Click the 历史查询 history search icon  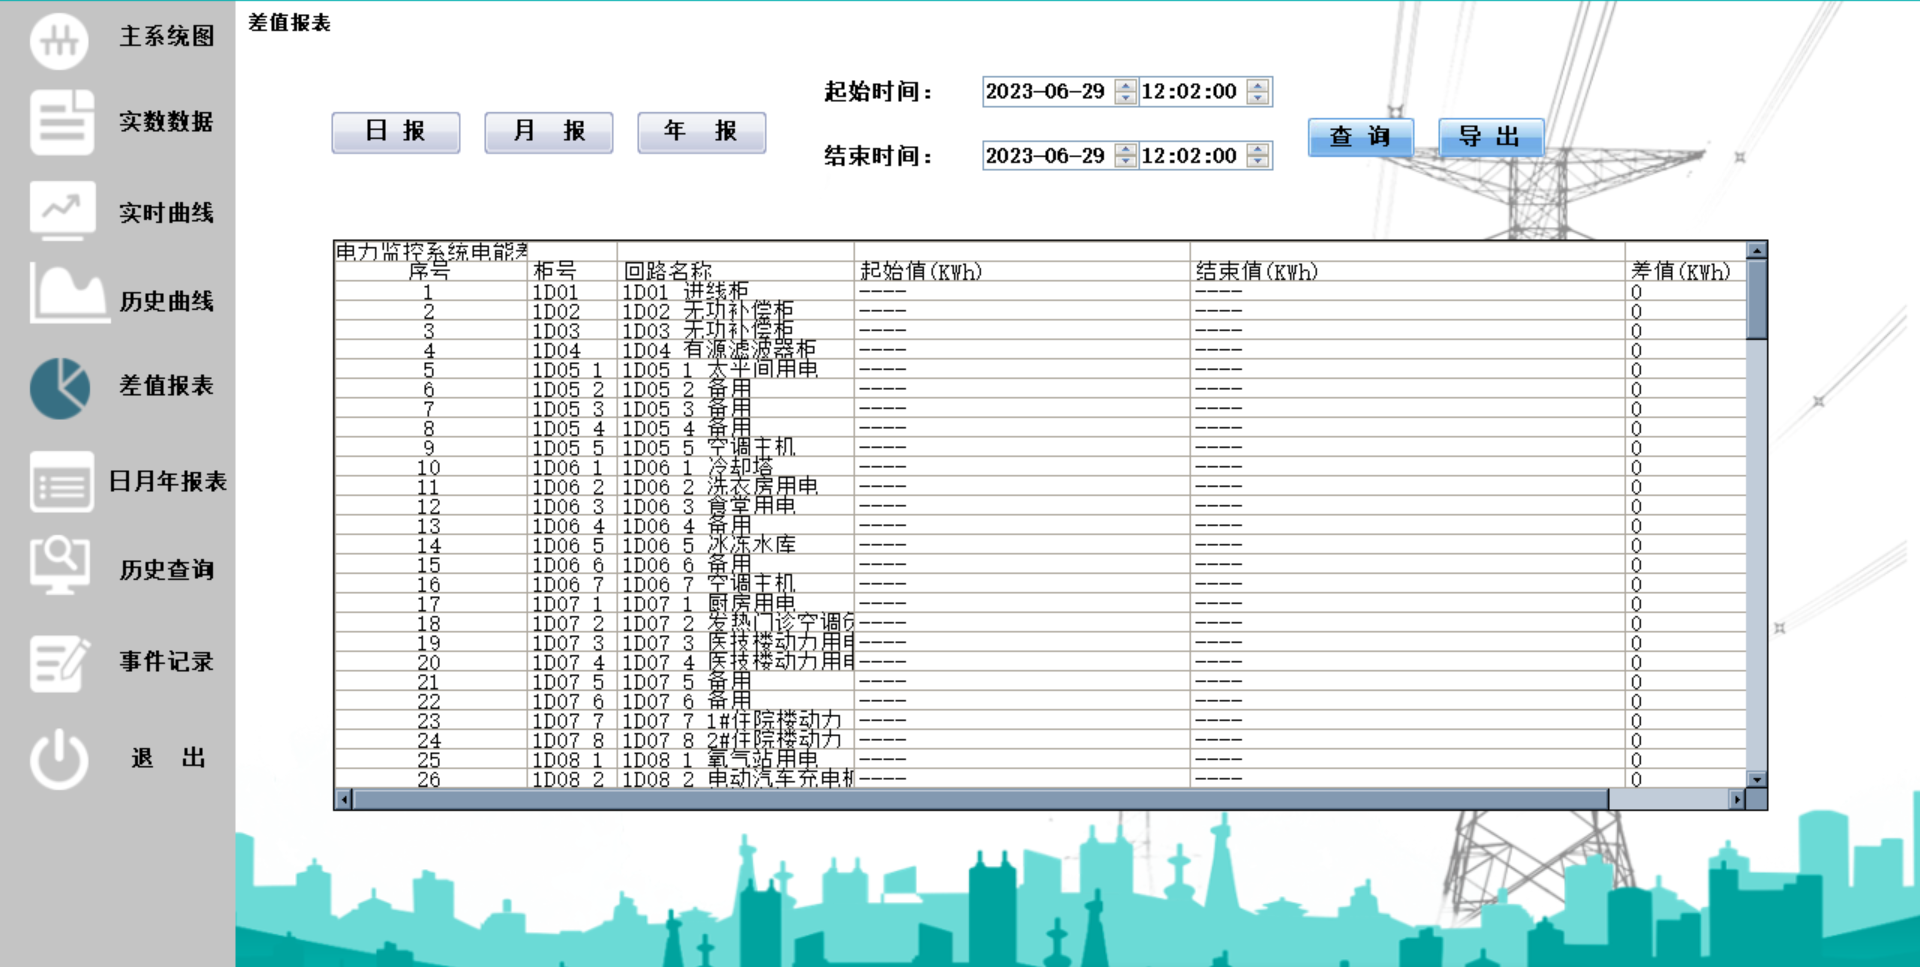60,567
